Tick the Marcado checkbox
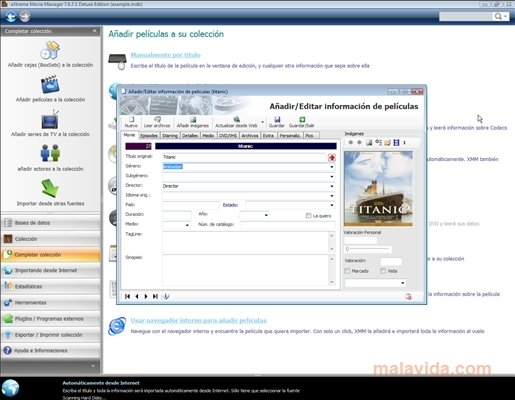Screen dimensions: 515x400 pos(347,271)
